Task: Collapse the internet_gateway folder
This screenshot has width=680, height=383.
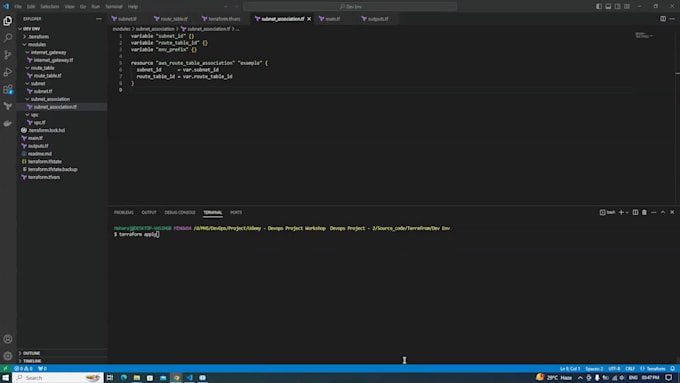Action: click(62, 52)
